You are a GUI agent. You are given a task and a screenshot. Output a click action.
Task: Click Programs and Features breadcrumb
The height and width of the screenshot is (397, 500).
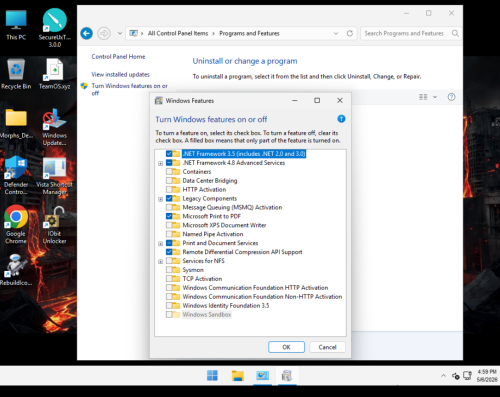click(249, 33)
